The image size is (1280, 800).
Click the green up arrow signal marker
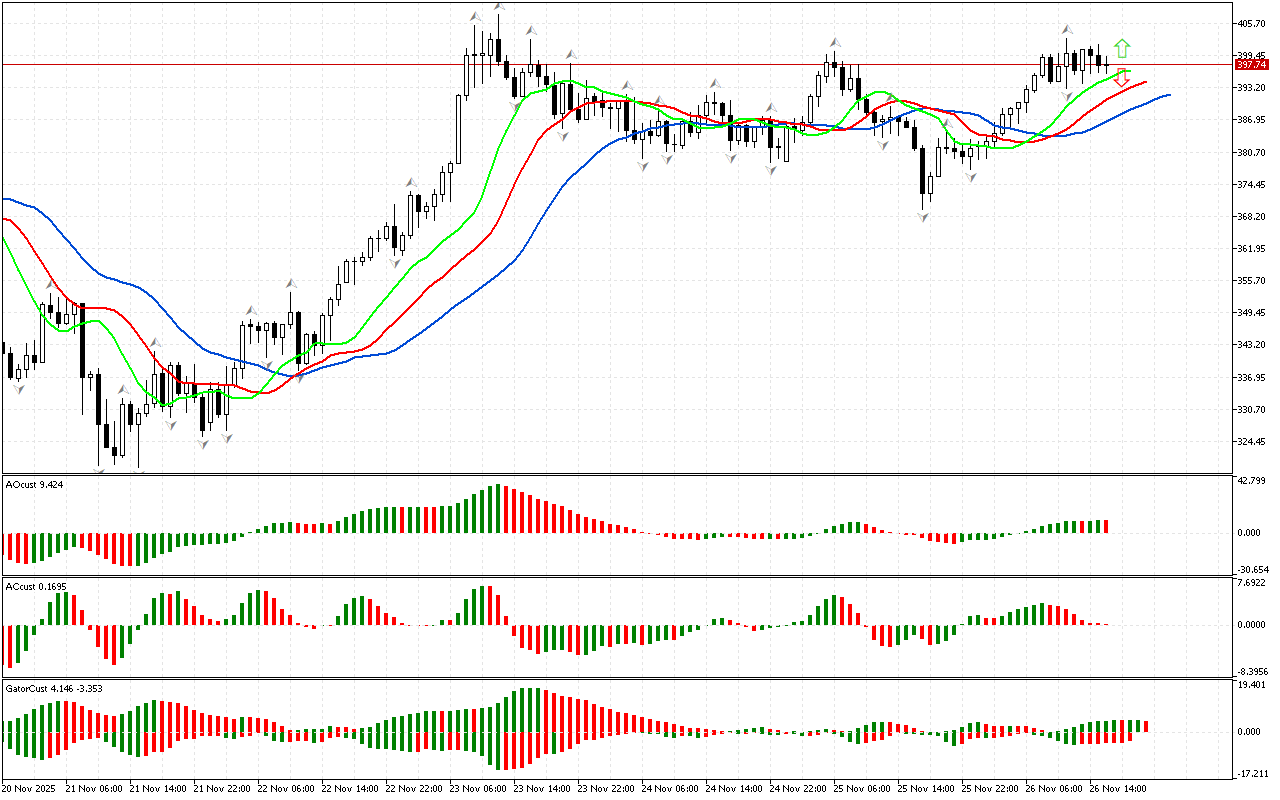(x=1122, y=47)
